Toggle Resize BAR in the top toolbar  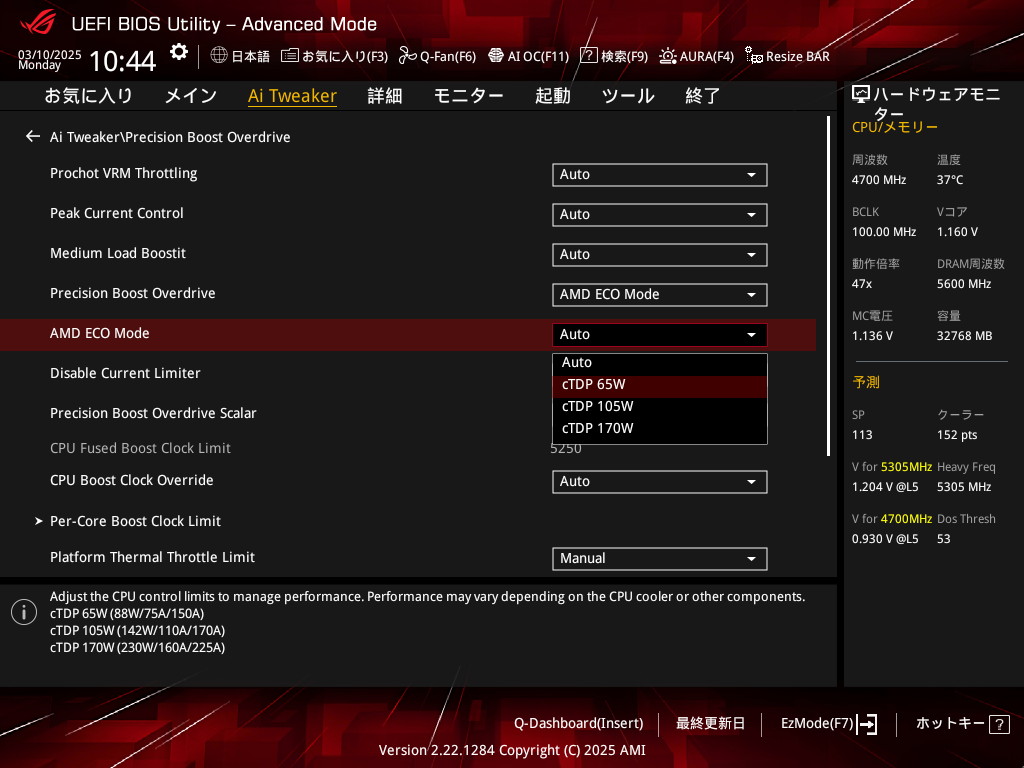(x=754, y=56)
